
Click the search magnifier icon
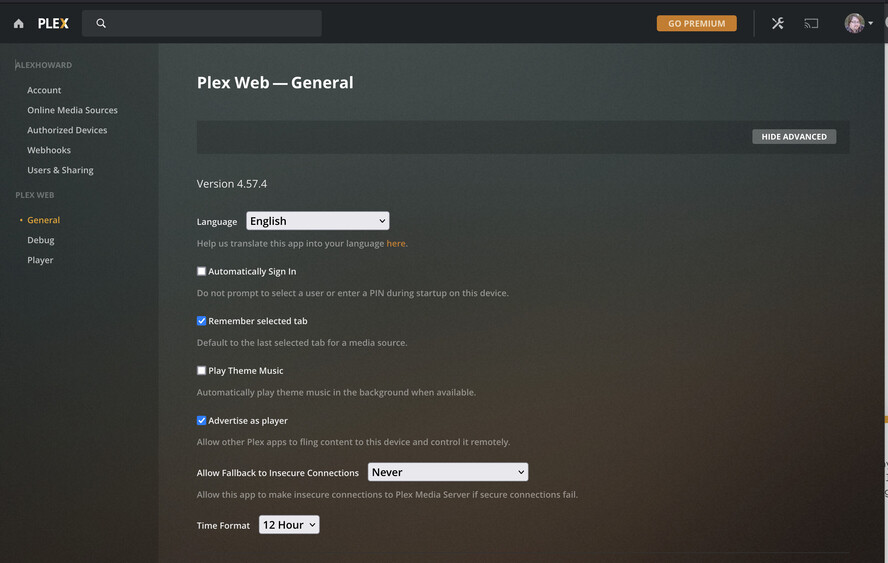click(101, 23)
